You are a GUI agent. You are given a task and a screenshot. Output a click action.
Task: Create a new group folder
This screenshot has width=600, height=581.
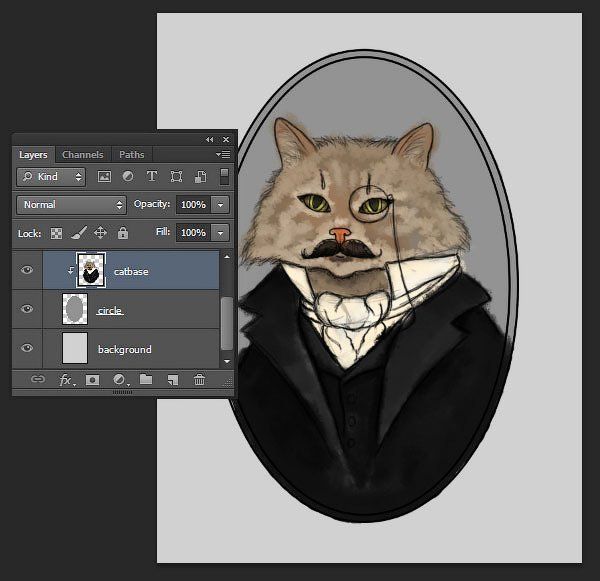pyautogui.click(x=146, y=379)
